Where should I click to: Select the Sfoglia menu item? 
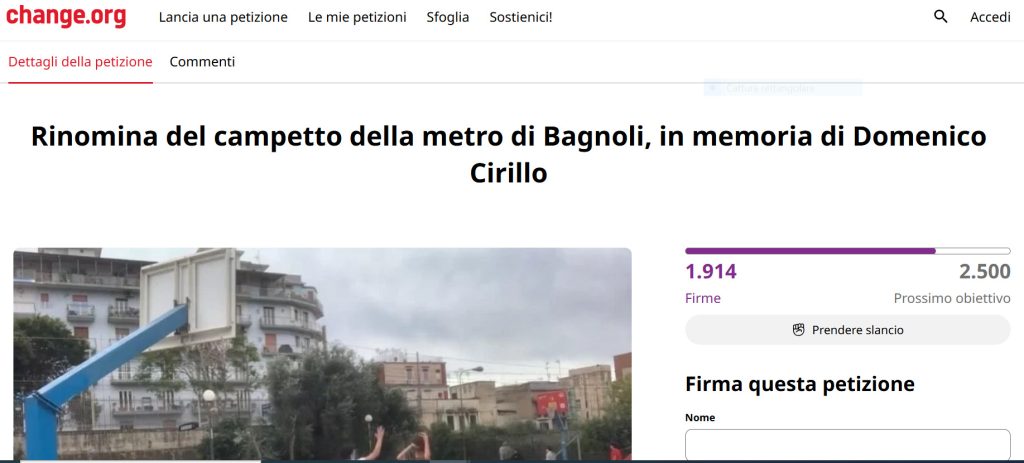(448, 18)
